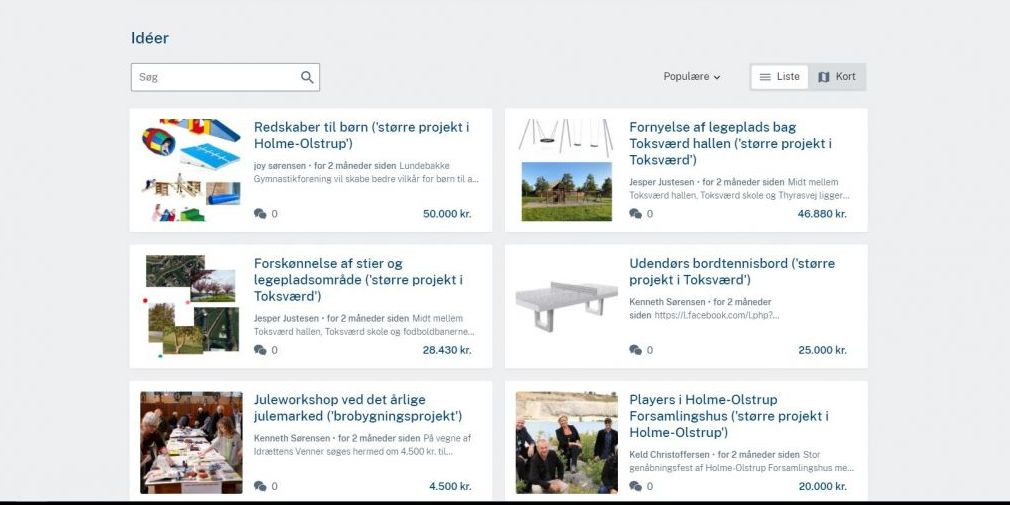Click the Christmas workshop table photo
Image resolution: width=1010 pixels, height=505 pixels.
pyautogui.click(x=191, y=443)
